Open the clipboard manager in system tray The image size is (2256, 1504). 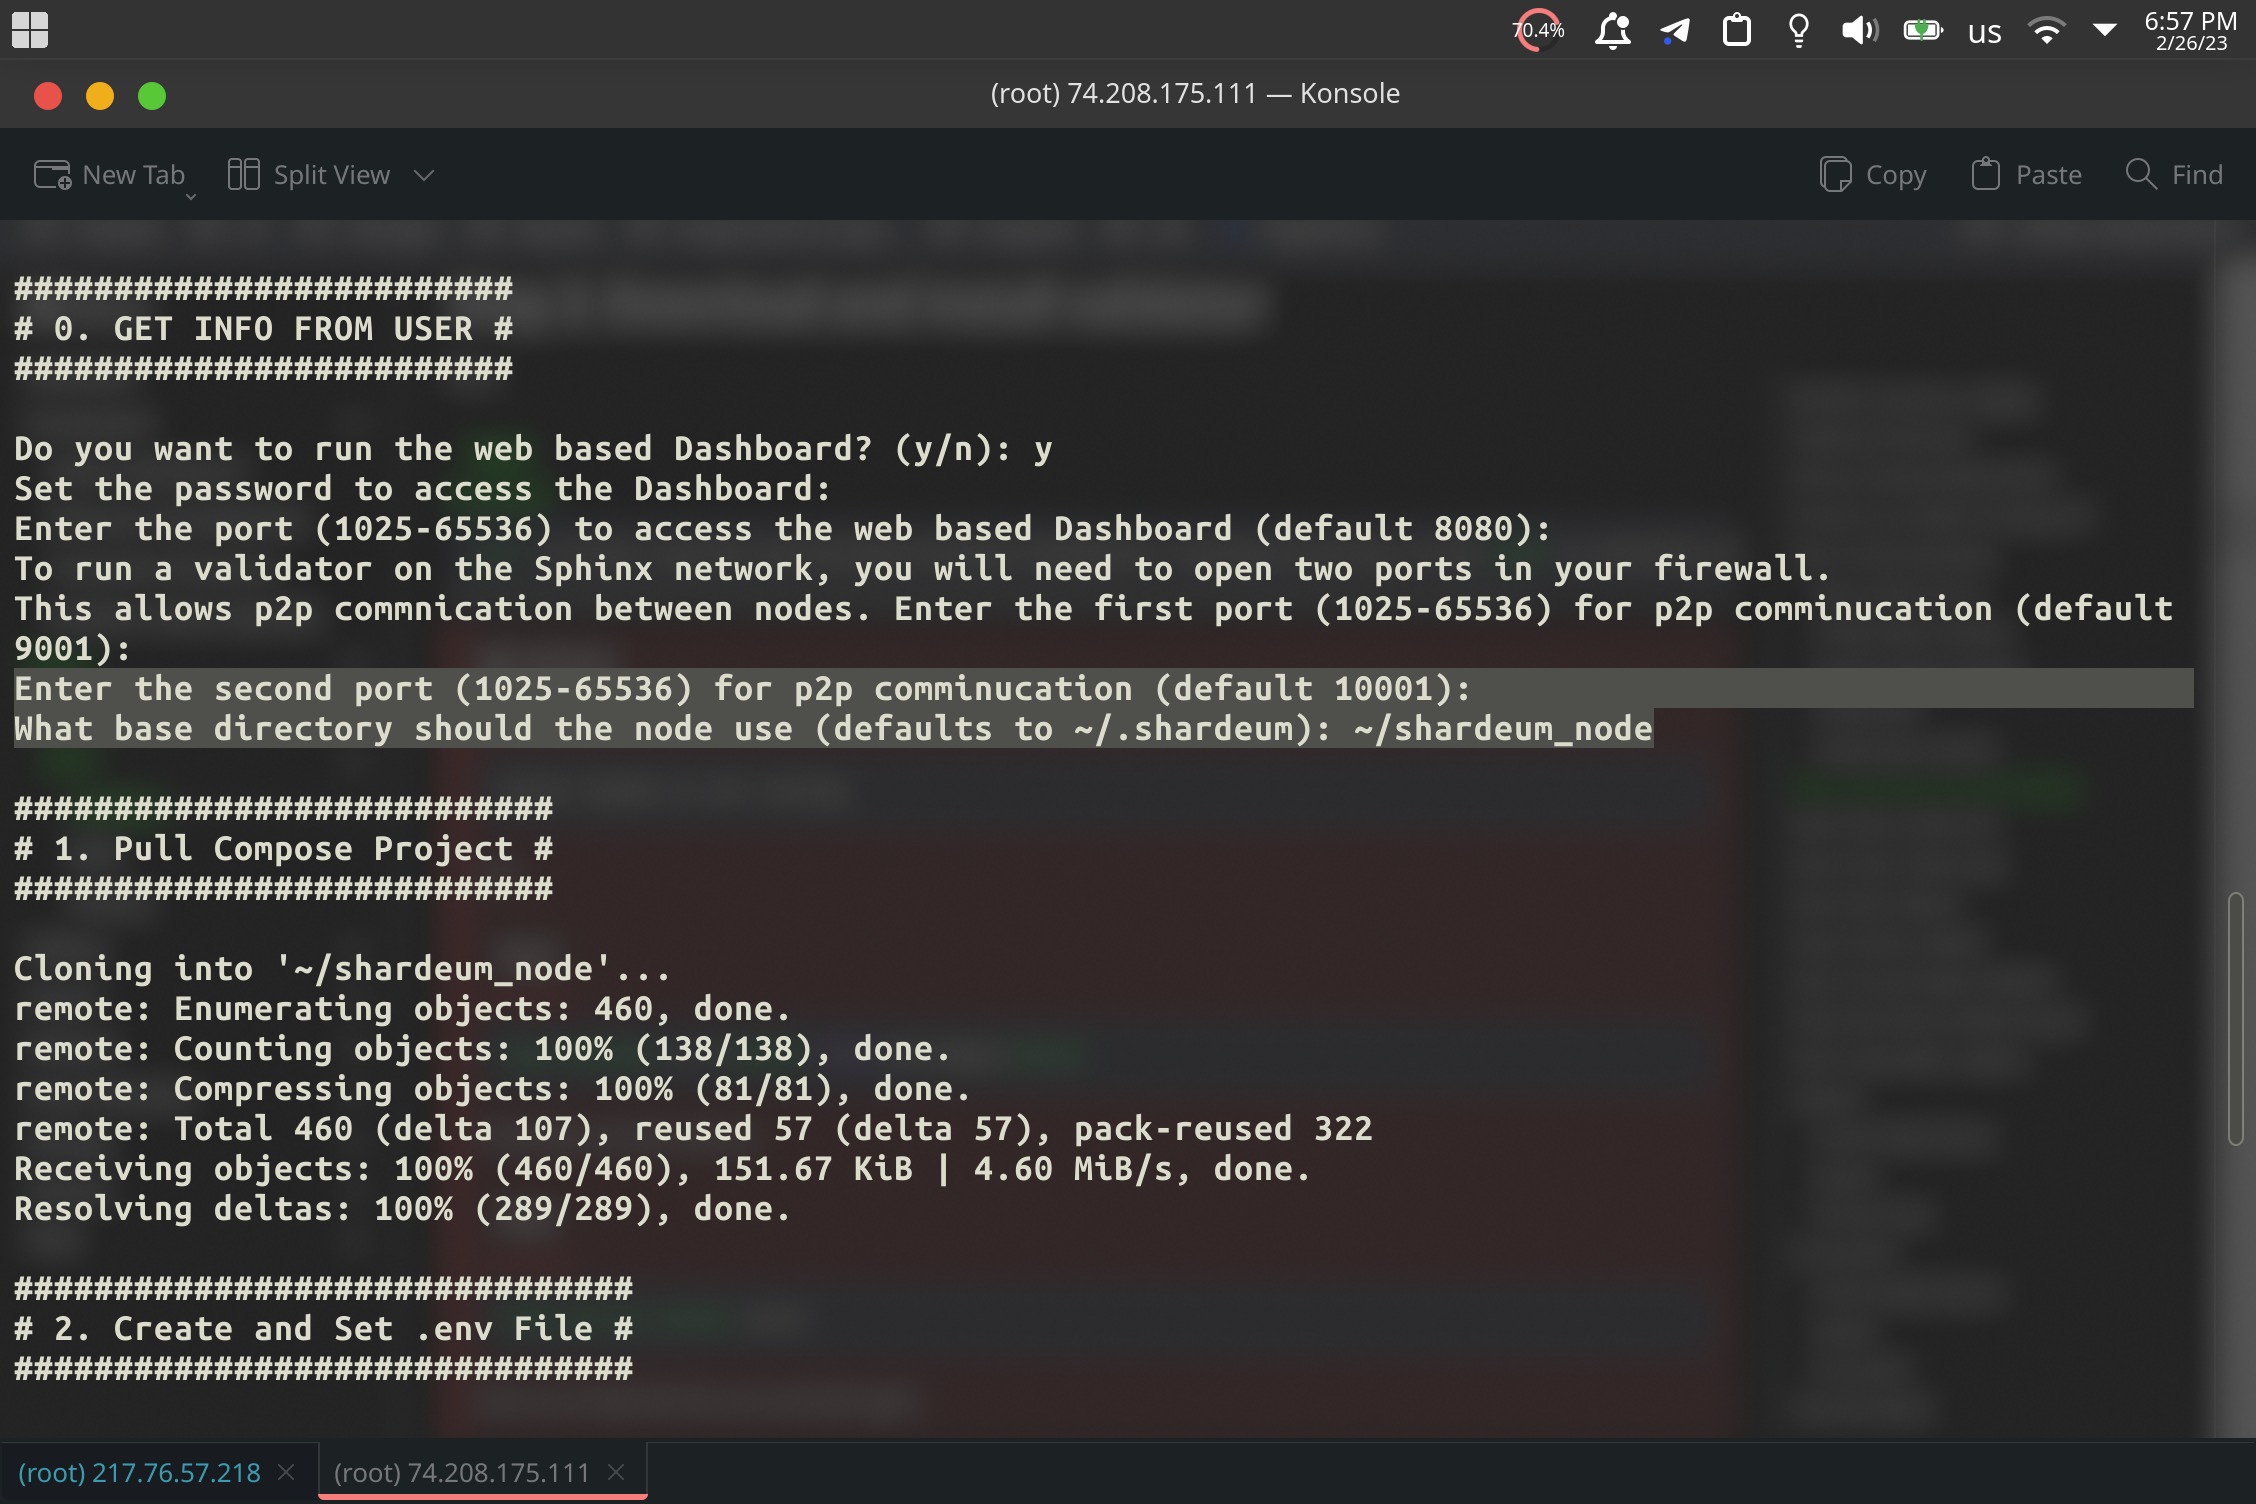click(1737, 30)
